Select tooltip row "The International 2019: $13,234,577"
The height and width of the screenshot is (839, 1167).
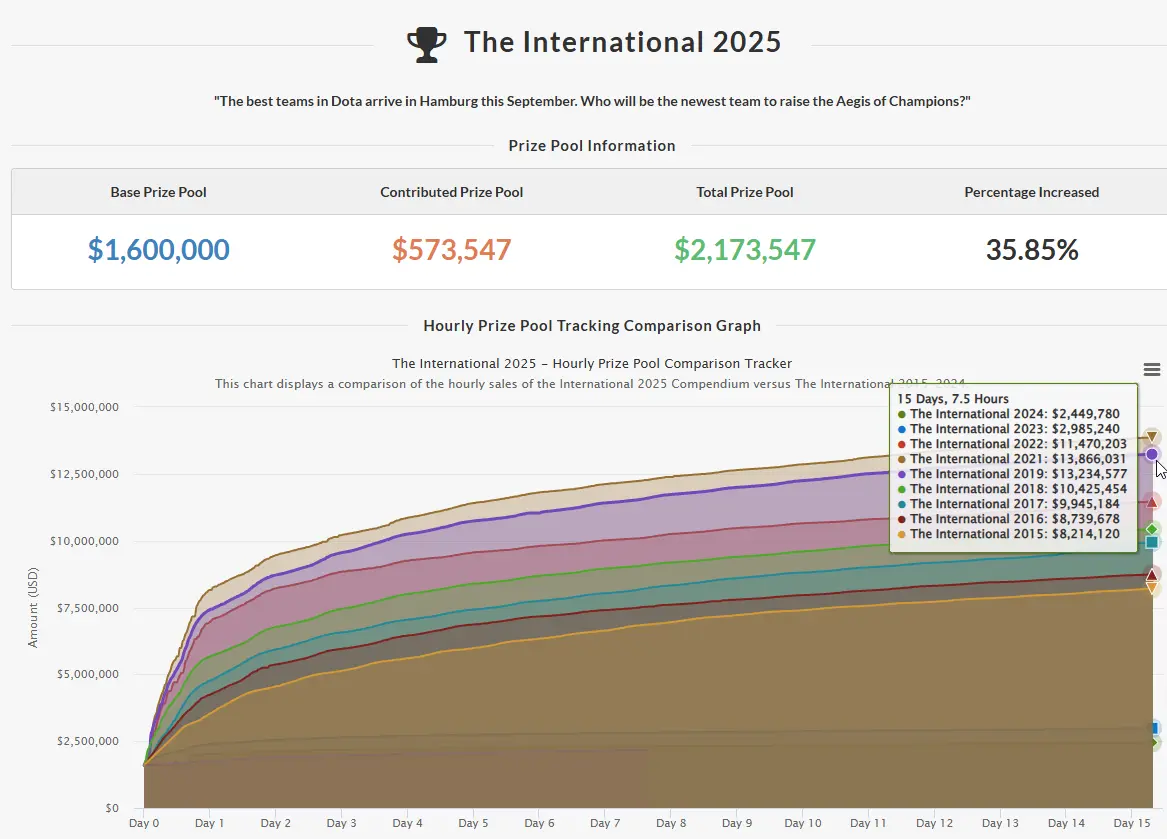pos(1012,473)
